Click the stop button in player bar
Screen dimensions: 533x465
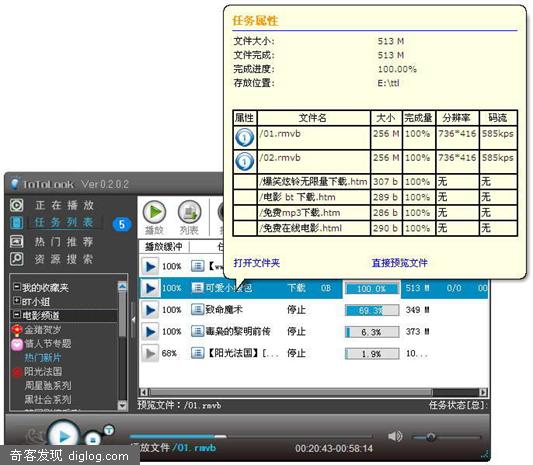pos(92,439)
